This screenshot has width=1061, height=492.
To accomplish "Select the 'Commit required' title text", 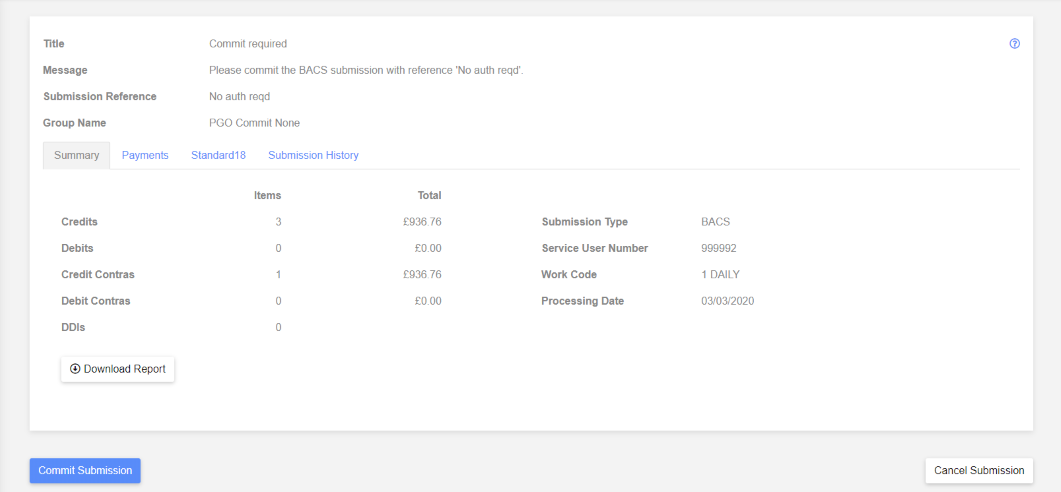I will click(248, 44).
